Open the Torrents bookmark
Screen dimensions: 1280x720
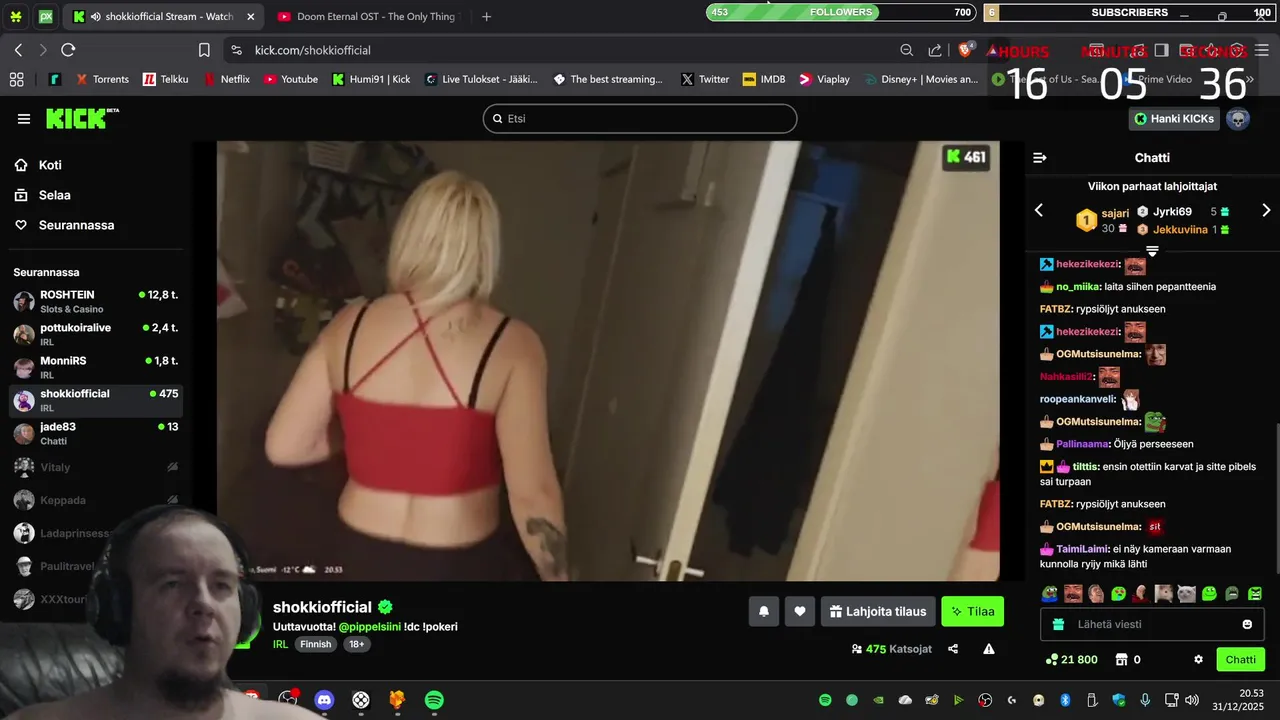click(101, 79)
